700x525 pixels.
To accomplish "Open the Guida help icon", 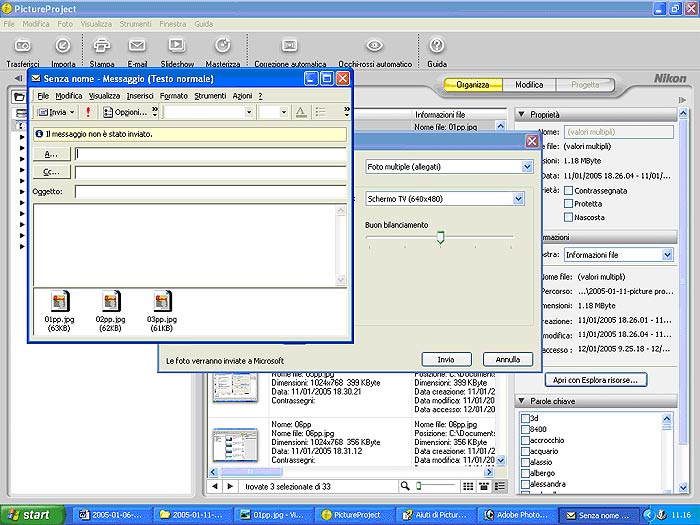I will click(437, 45).
